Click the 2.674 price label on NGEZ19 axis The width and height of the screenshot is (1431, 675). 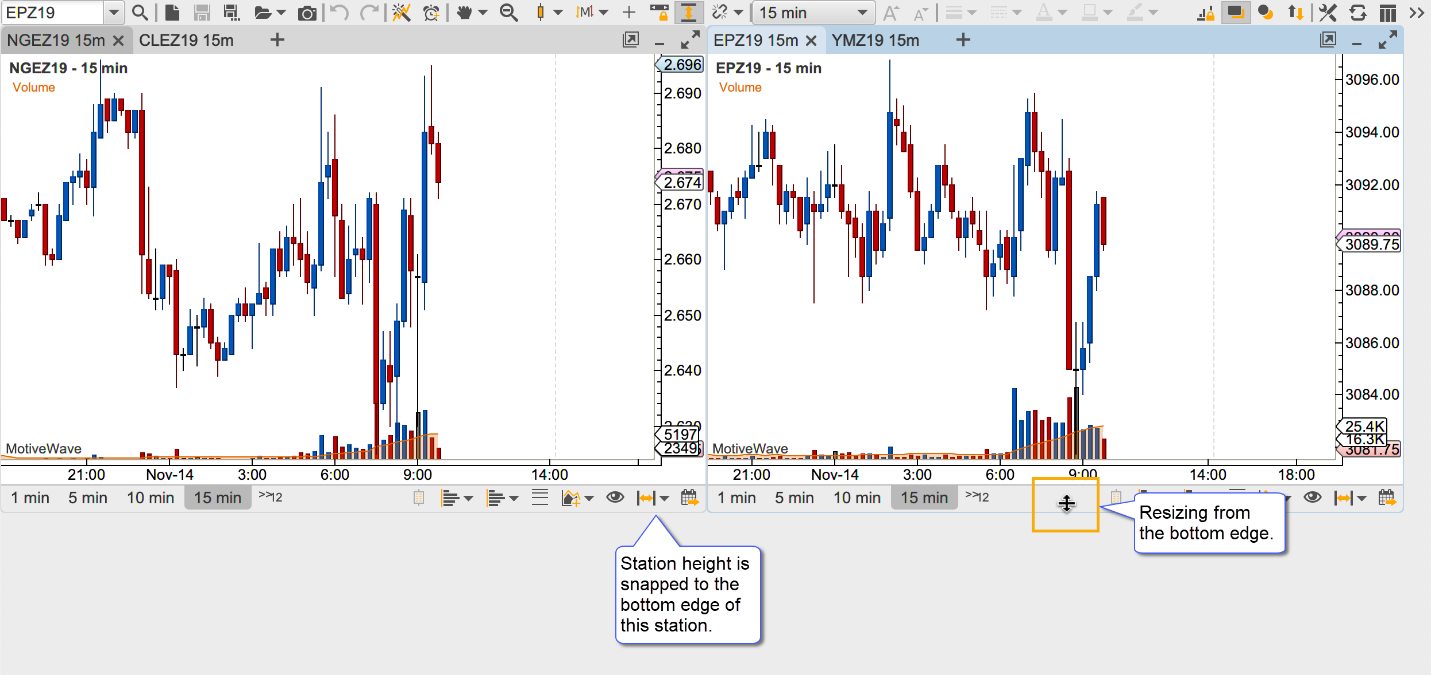[682, 183]
